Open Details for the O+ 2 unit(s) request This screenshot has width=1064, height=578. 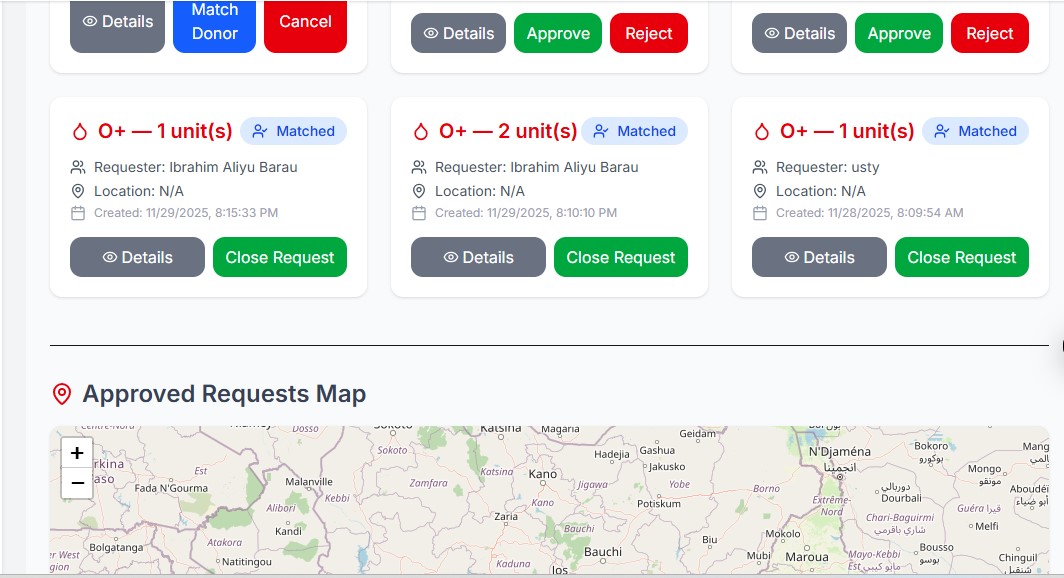click(478, 257)
